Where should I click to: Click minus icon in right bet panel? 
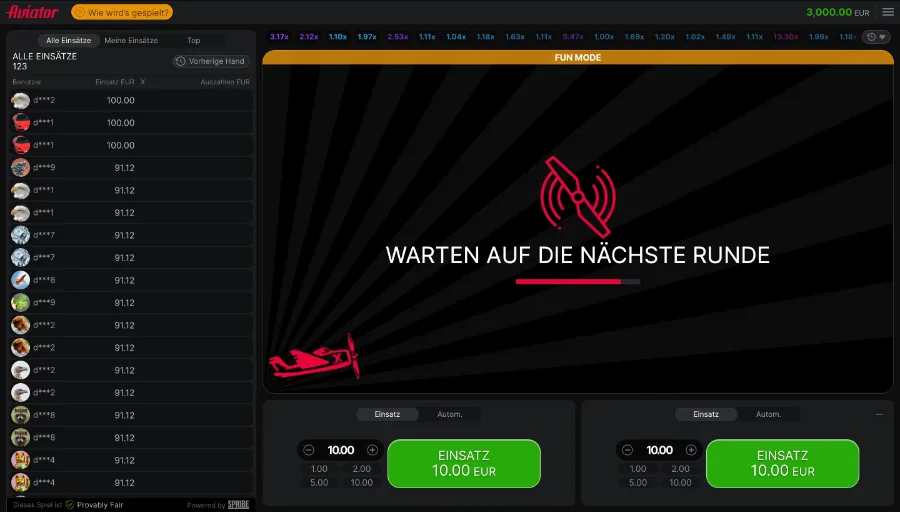coord(628,450)
